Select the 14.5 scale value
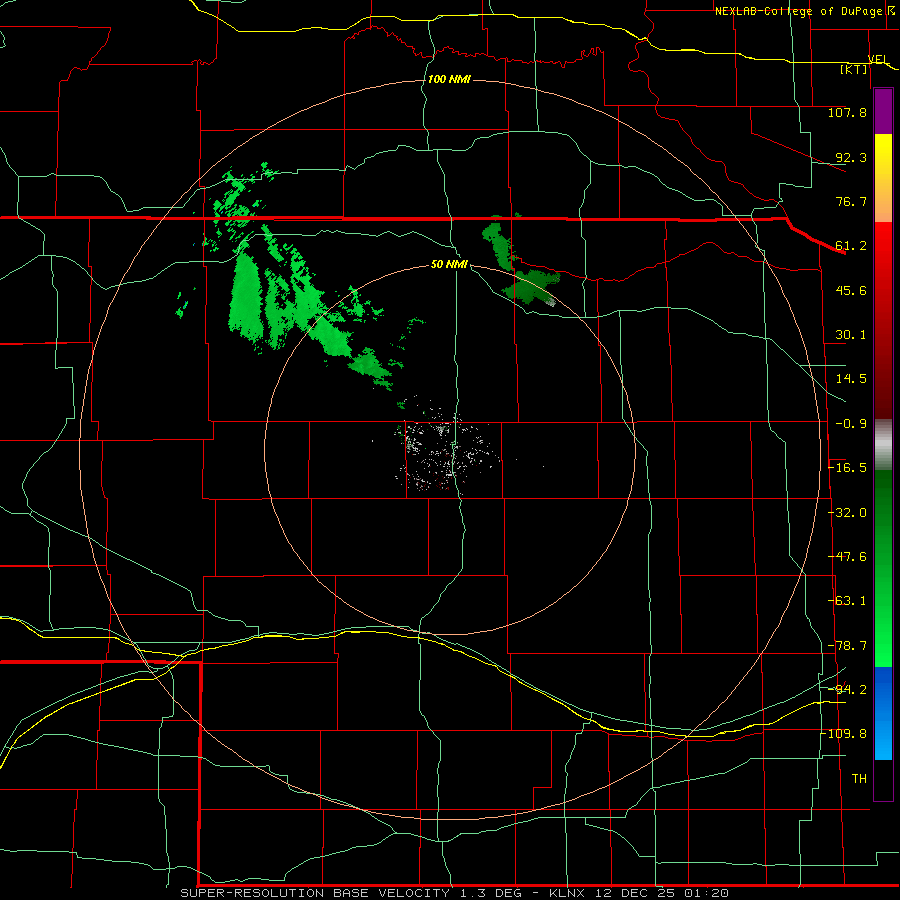Image resolution: width=900 pixels, height=900 pixels. point(851,379)
